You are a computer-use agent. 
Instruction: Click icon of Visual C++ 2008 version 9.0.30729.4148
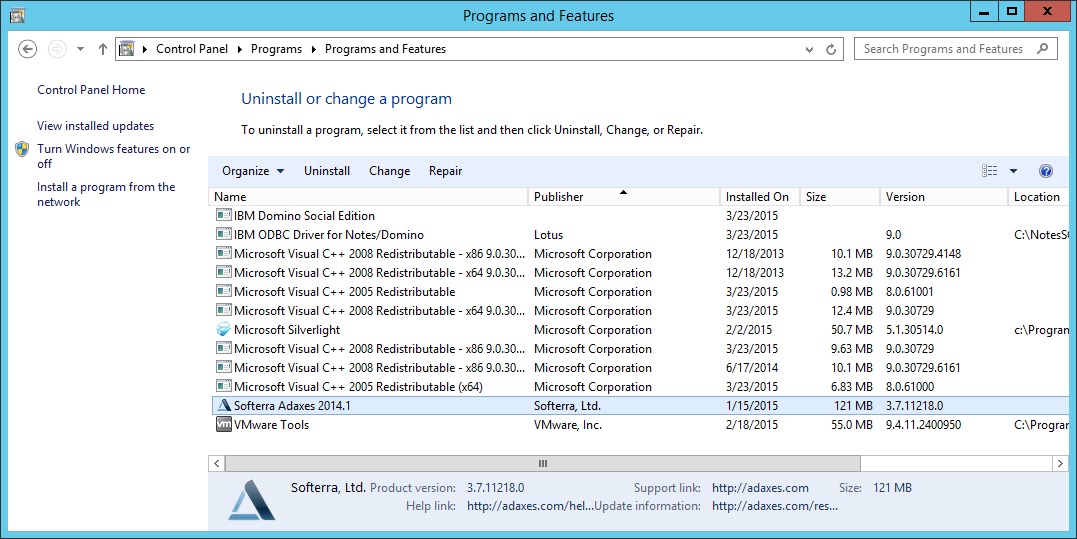tap(223, 253)
